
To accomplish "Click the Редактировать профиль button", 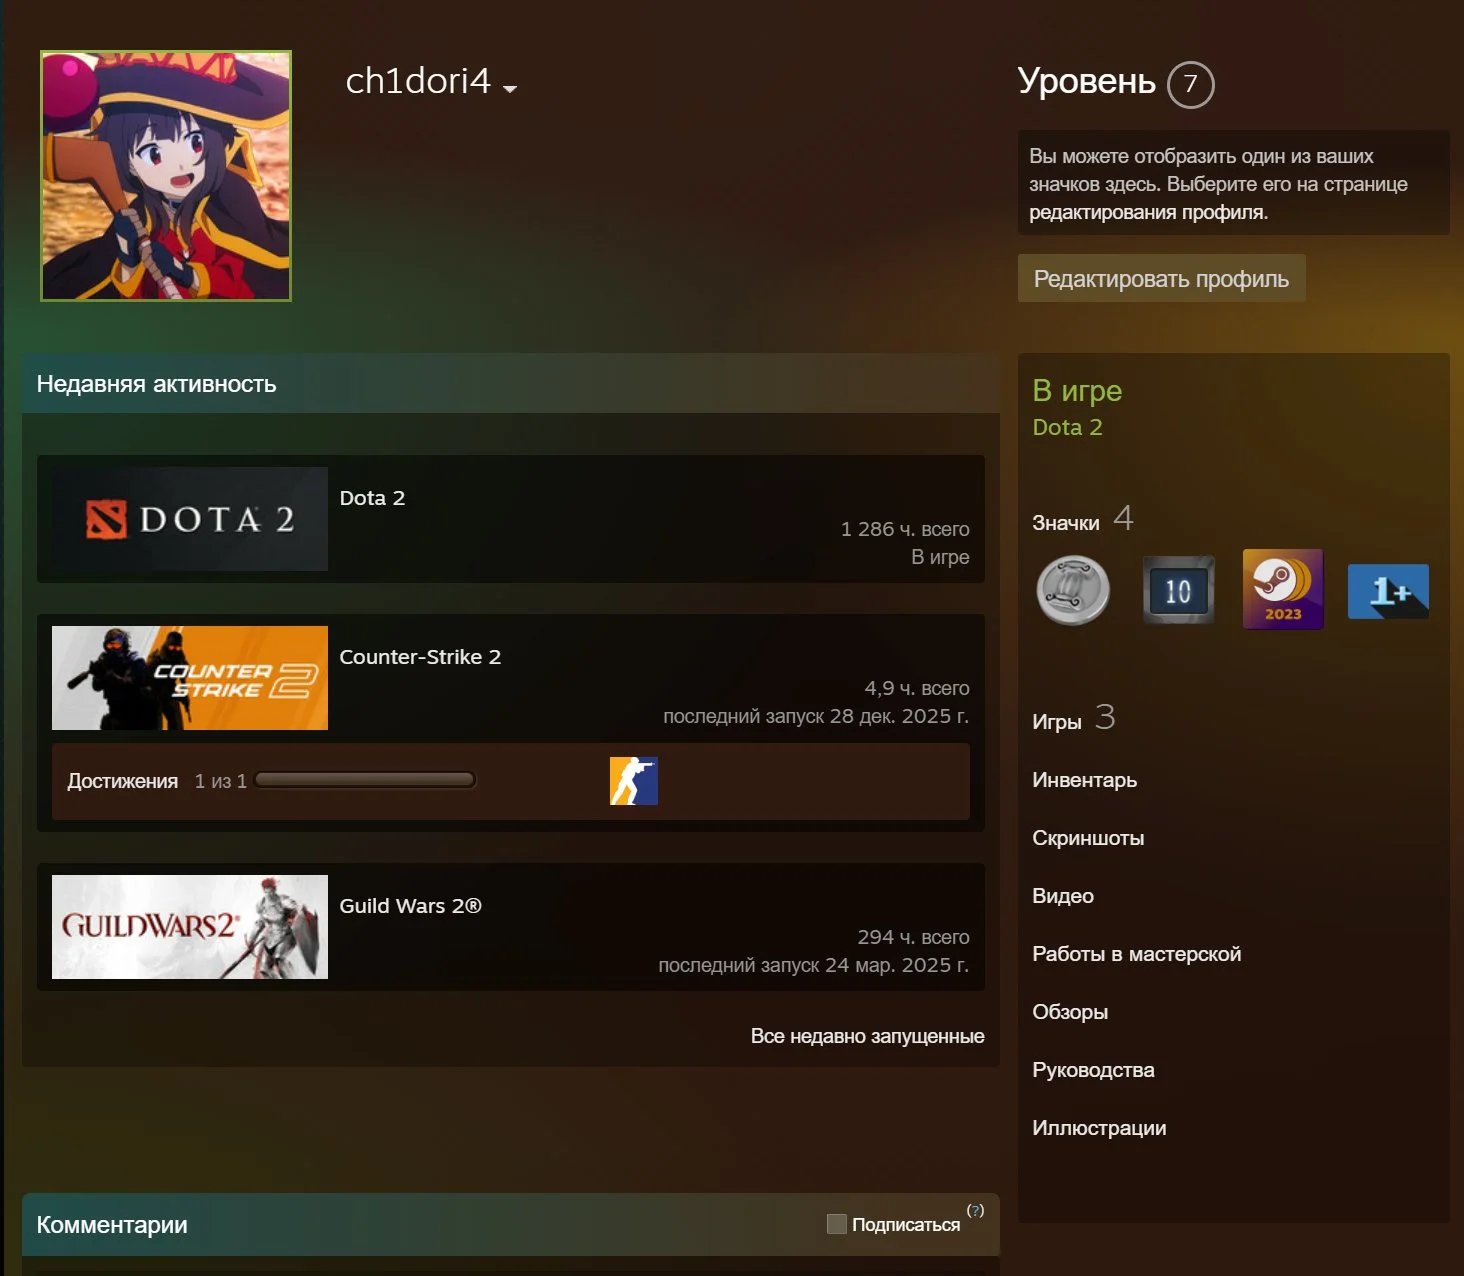I will click(1161, 278).
